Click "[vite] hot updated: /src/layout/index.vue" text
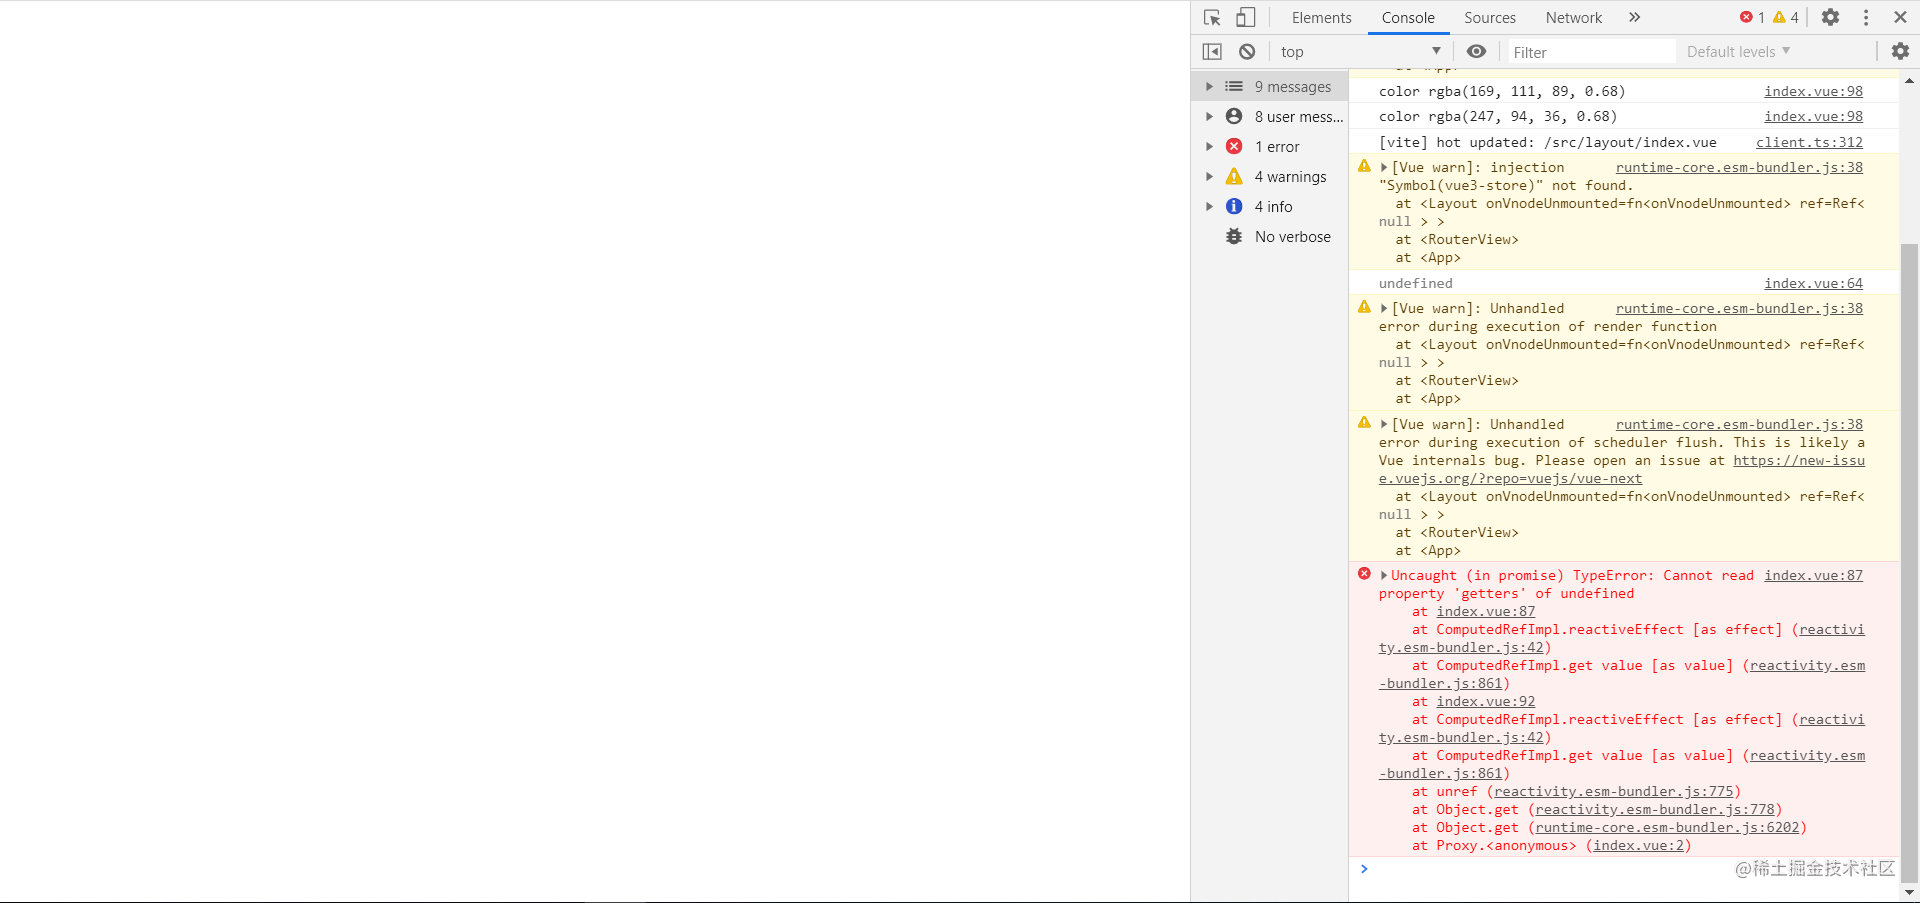 [1547, 142]
